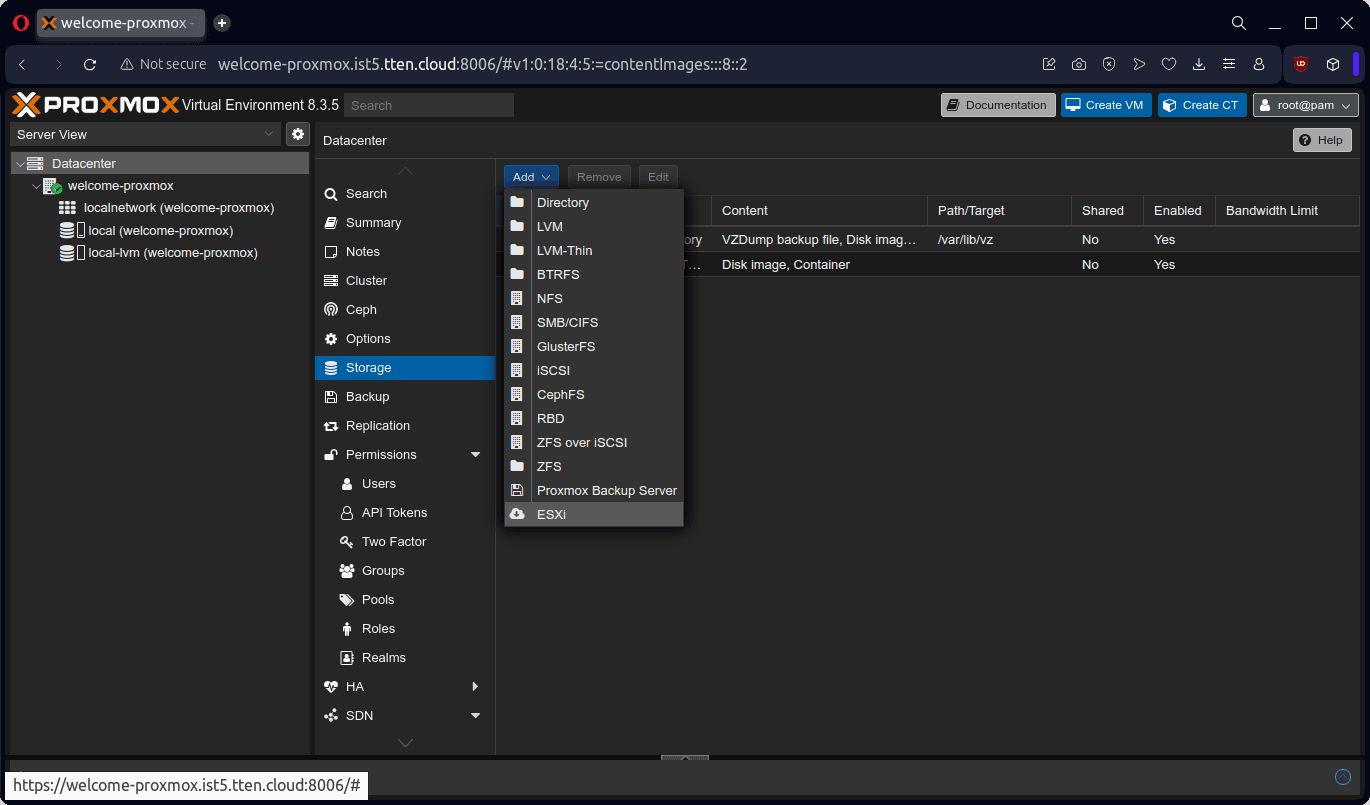1370x805 pixels.
Task: Open the Add storage dropdown
Action: point(531,177)
